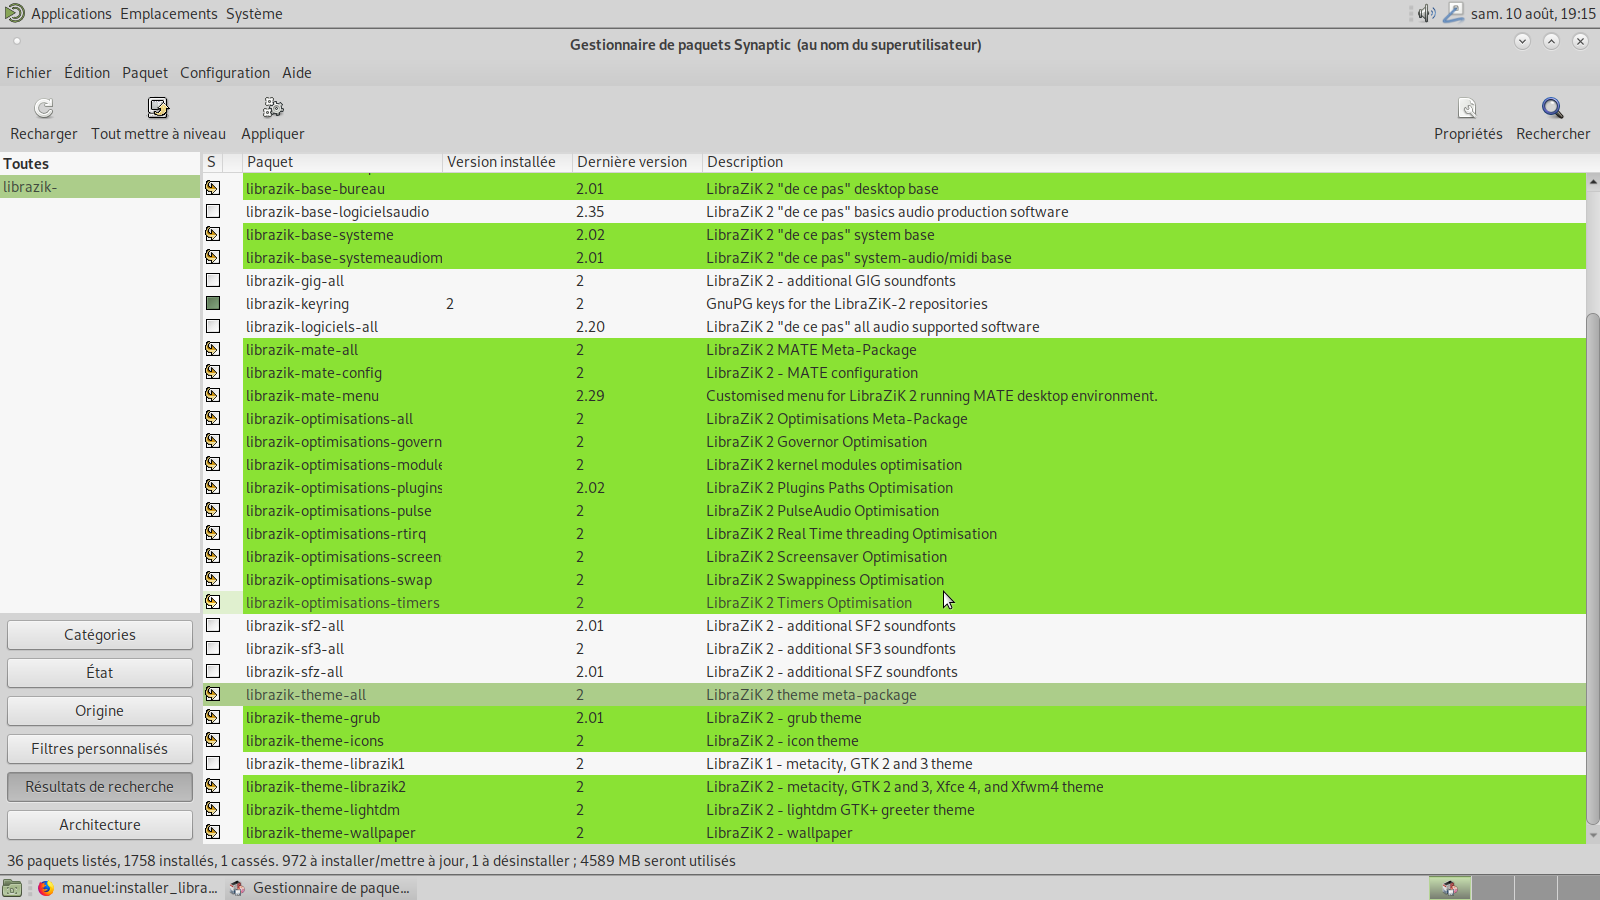
Task: Mark the librazik-sfz-all checkbox
Action: coord(213,671)
